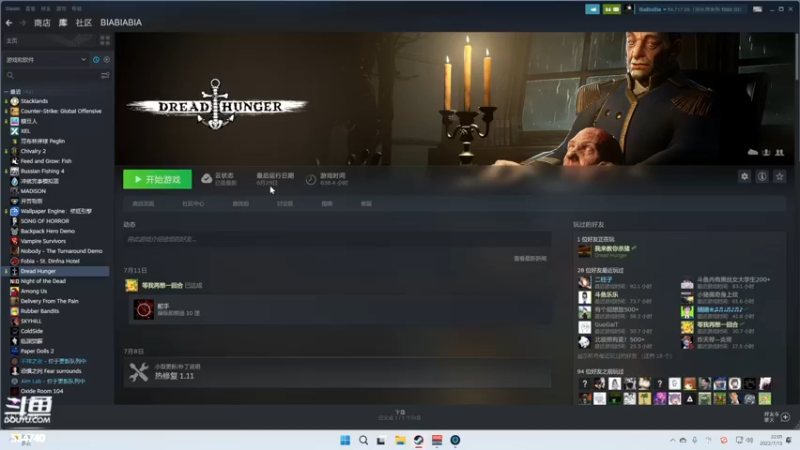This screenshot has height=450, width=800.
Task: Click the friends and chat plus icon
Action: coord(785,417)
